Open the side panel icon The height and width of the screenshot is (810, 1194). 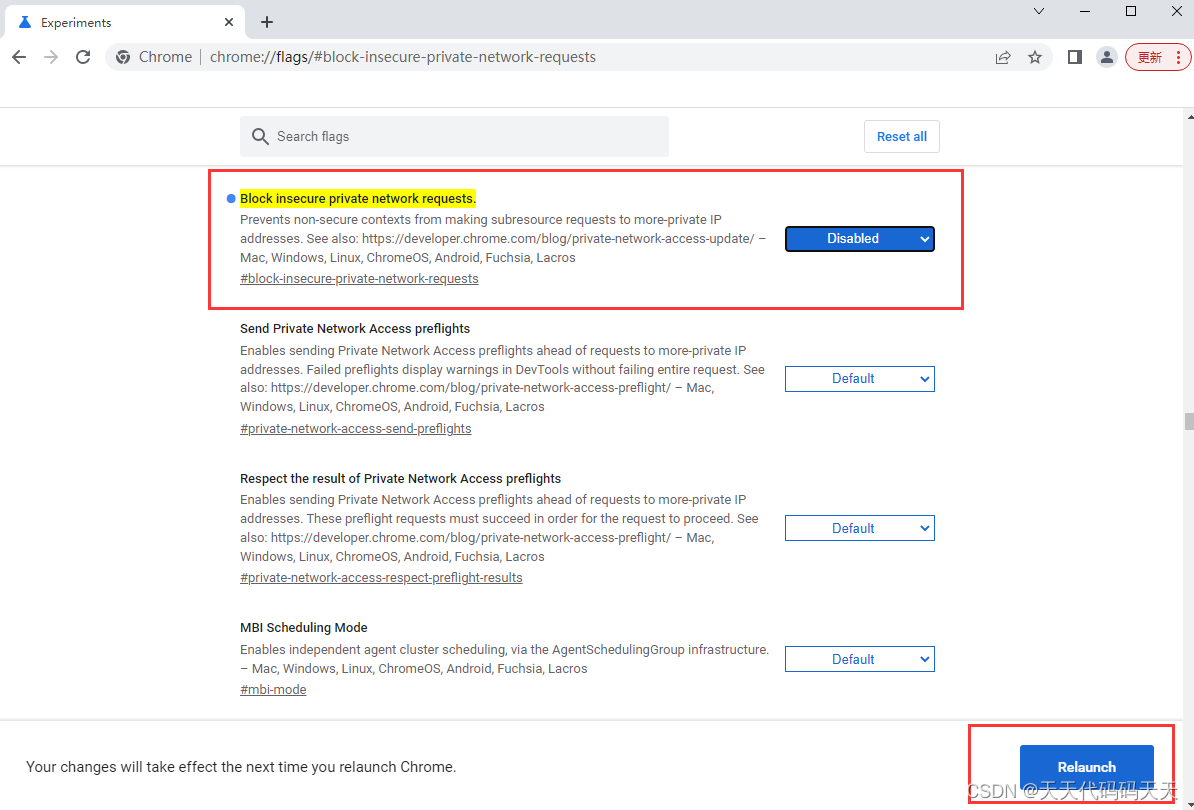click(x=1074, y=57)
